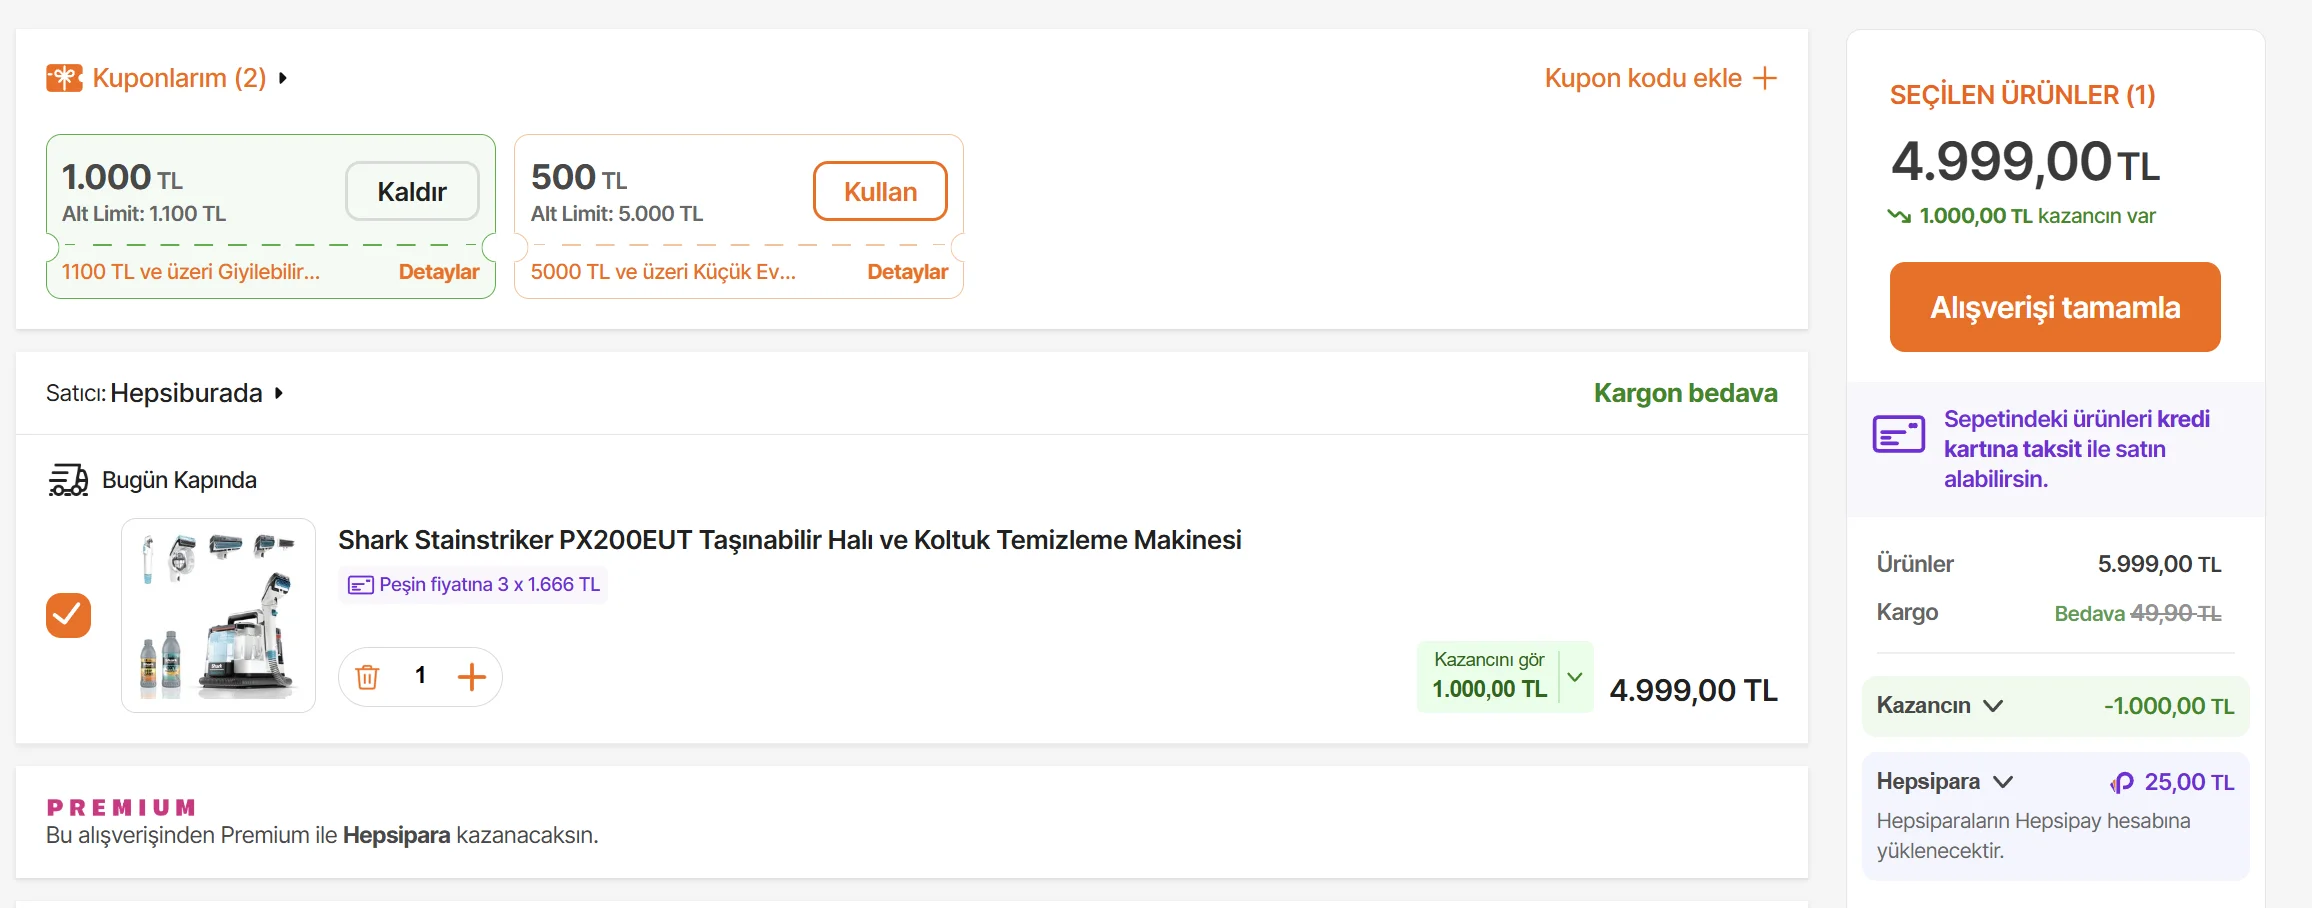Click the coupon gift icon beside Kuponlarım
Screen dimensions: 2312x908
(x=64, y=78)
